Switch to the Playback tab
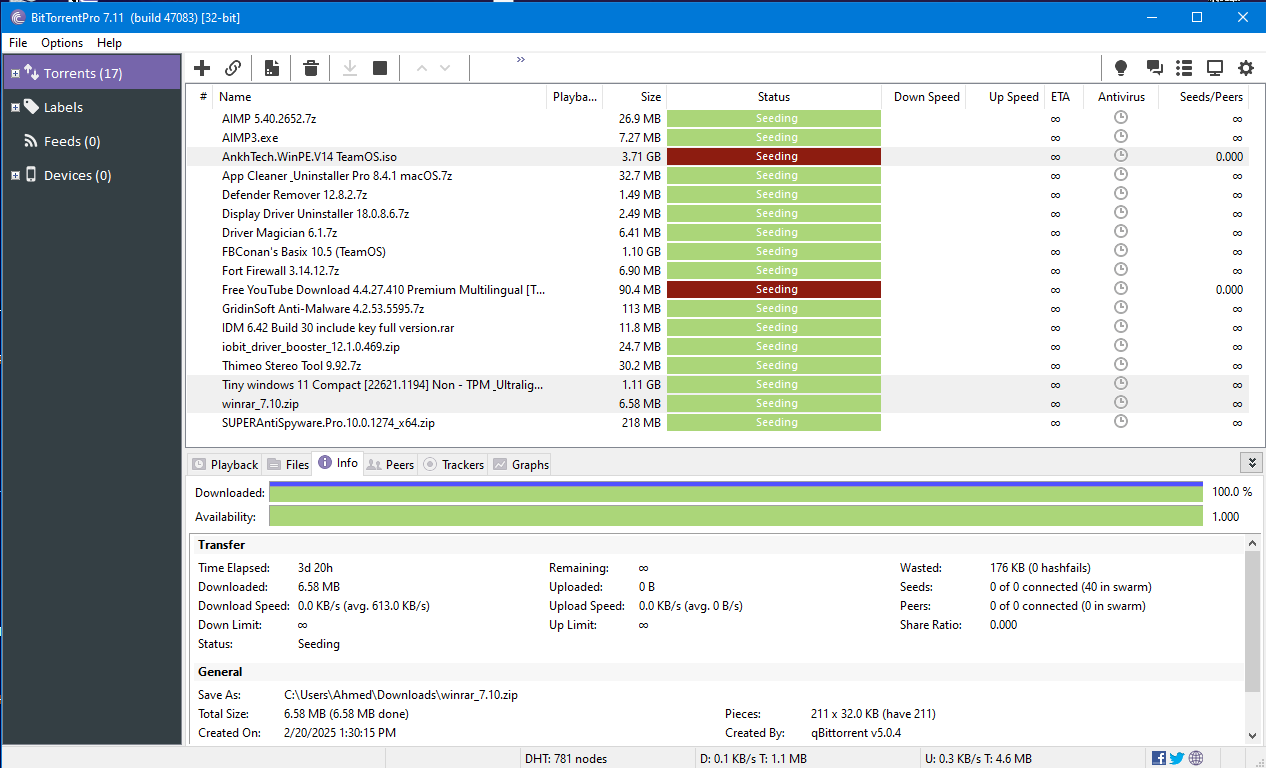1266x768 pixels. 225,464
